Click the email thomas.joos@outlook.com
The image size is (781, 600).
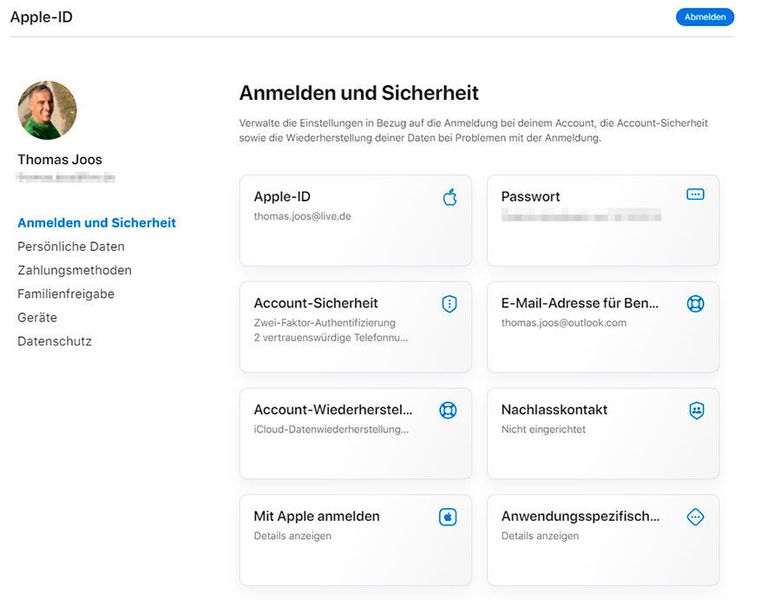564,323
